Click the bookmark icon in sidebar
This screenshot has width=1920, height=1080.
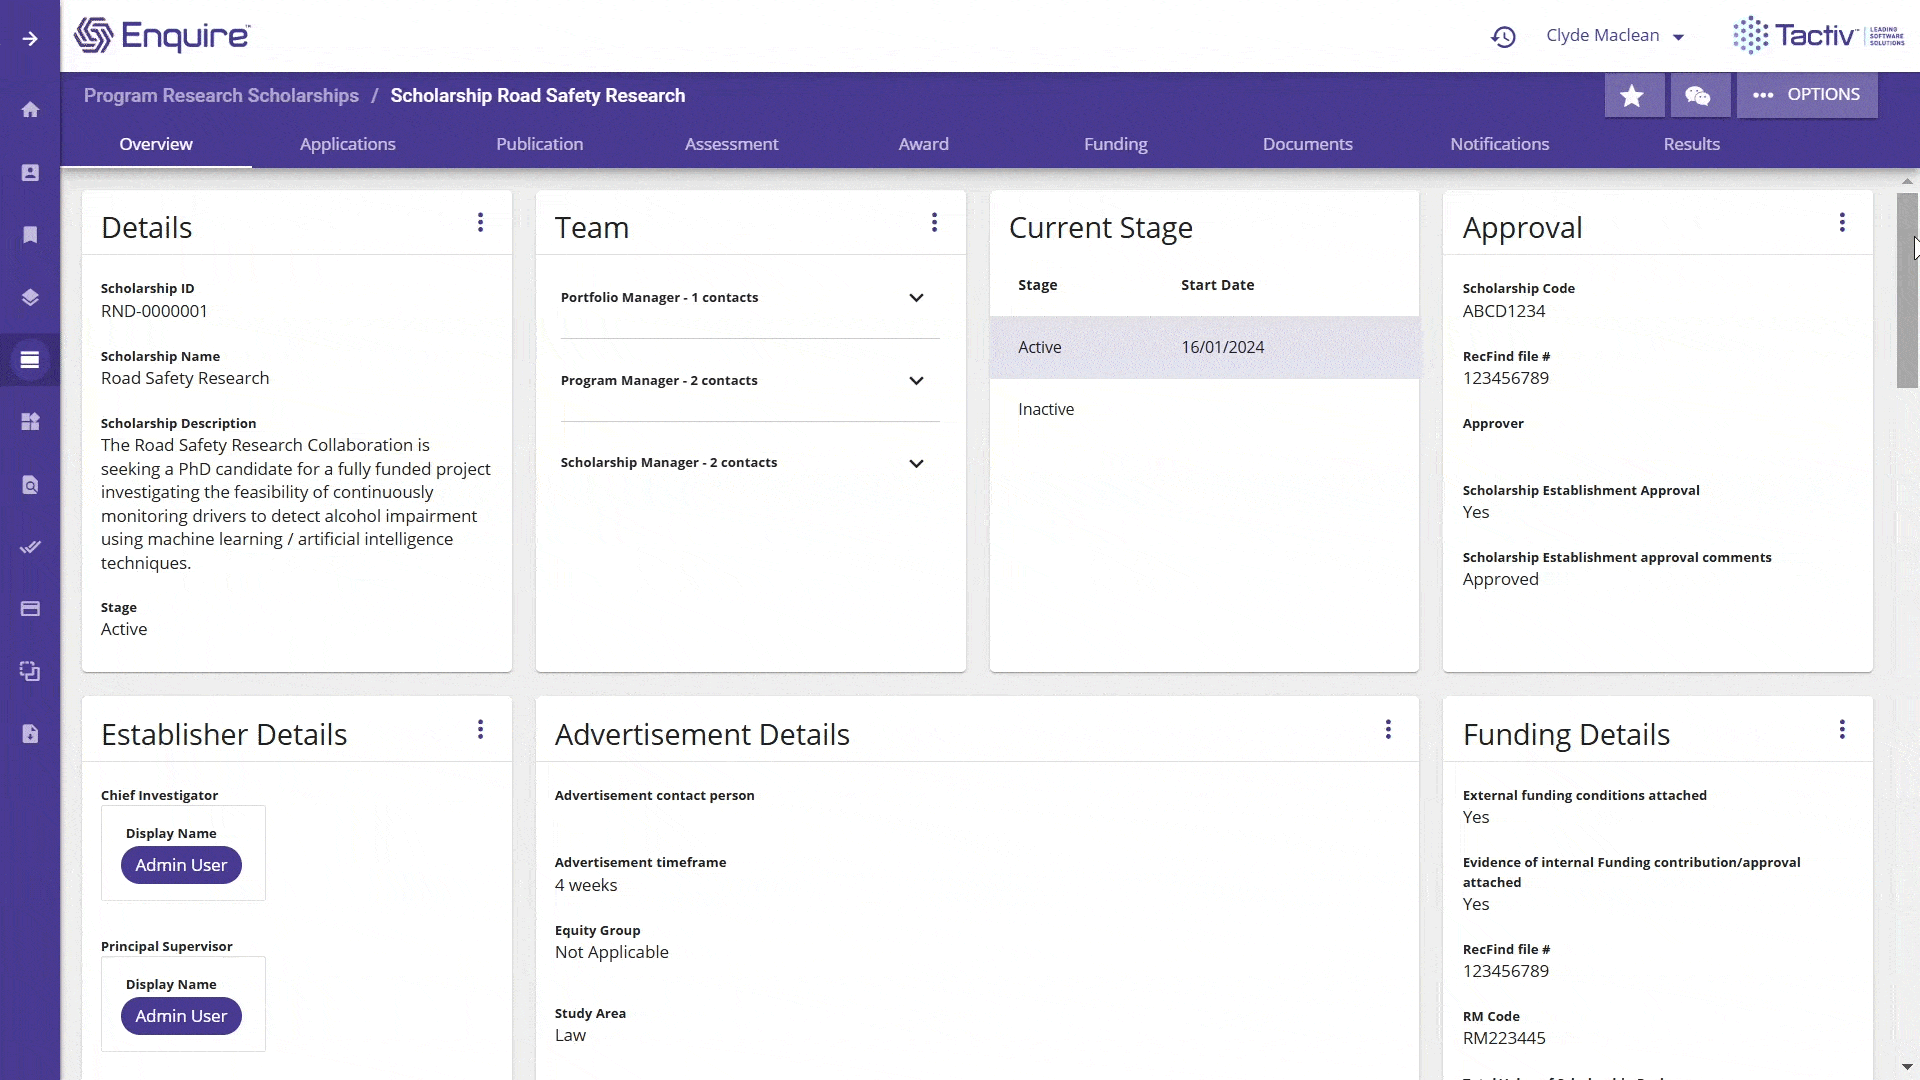(x=30, y=235)
